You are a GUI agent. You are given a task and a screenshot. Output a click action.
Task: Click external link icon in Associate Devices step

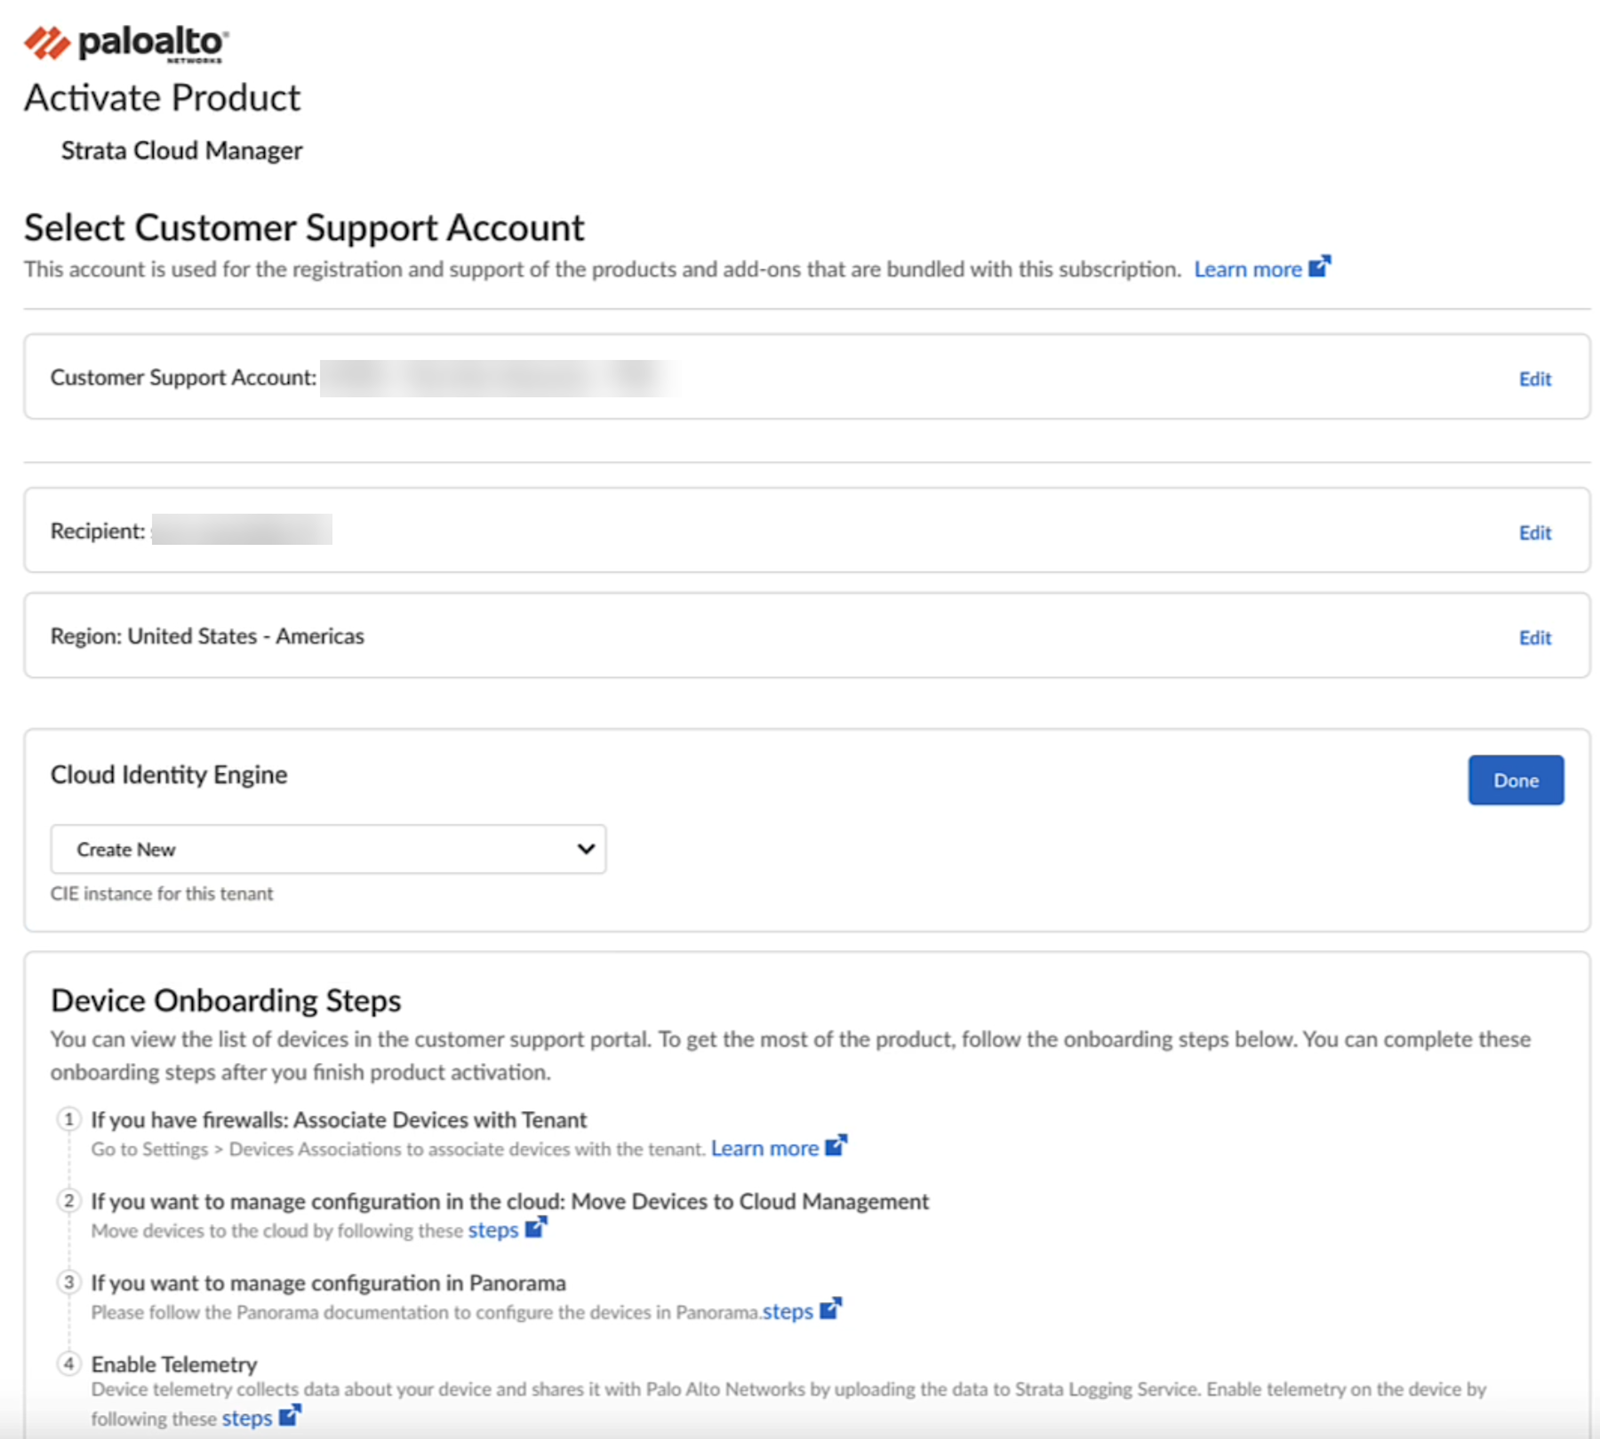tap(836, 1146)
